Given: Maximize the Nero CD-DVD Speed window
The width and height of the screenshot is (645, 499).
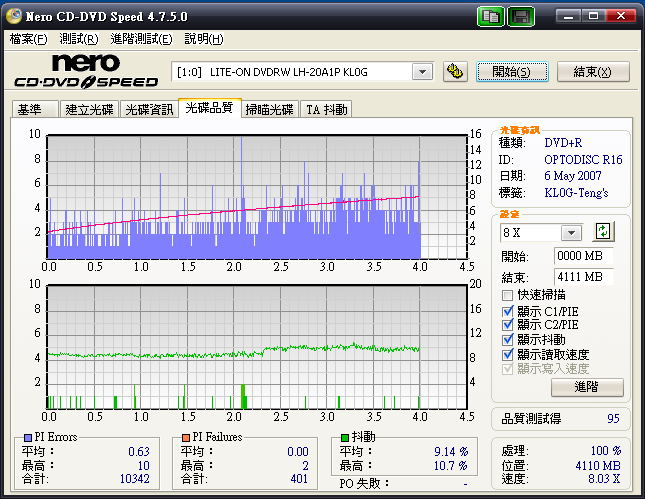Looking at the screenshot, I should click(593, 16).
